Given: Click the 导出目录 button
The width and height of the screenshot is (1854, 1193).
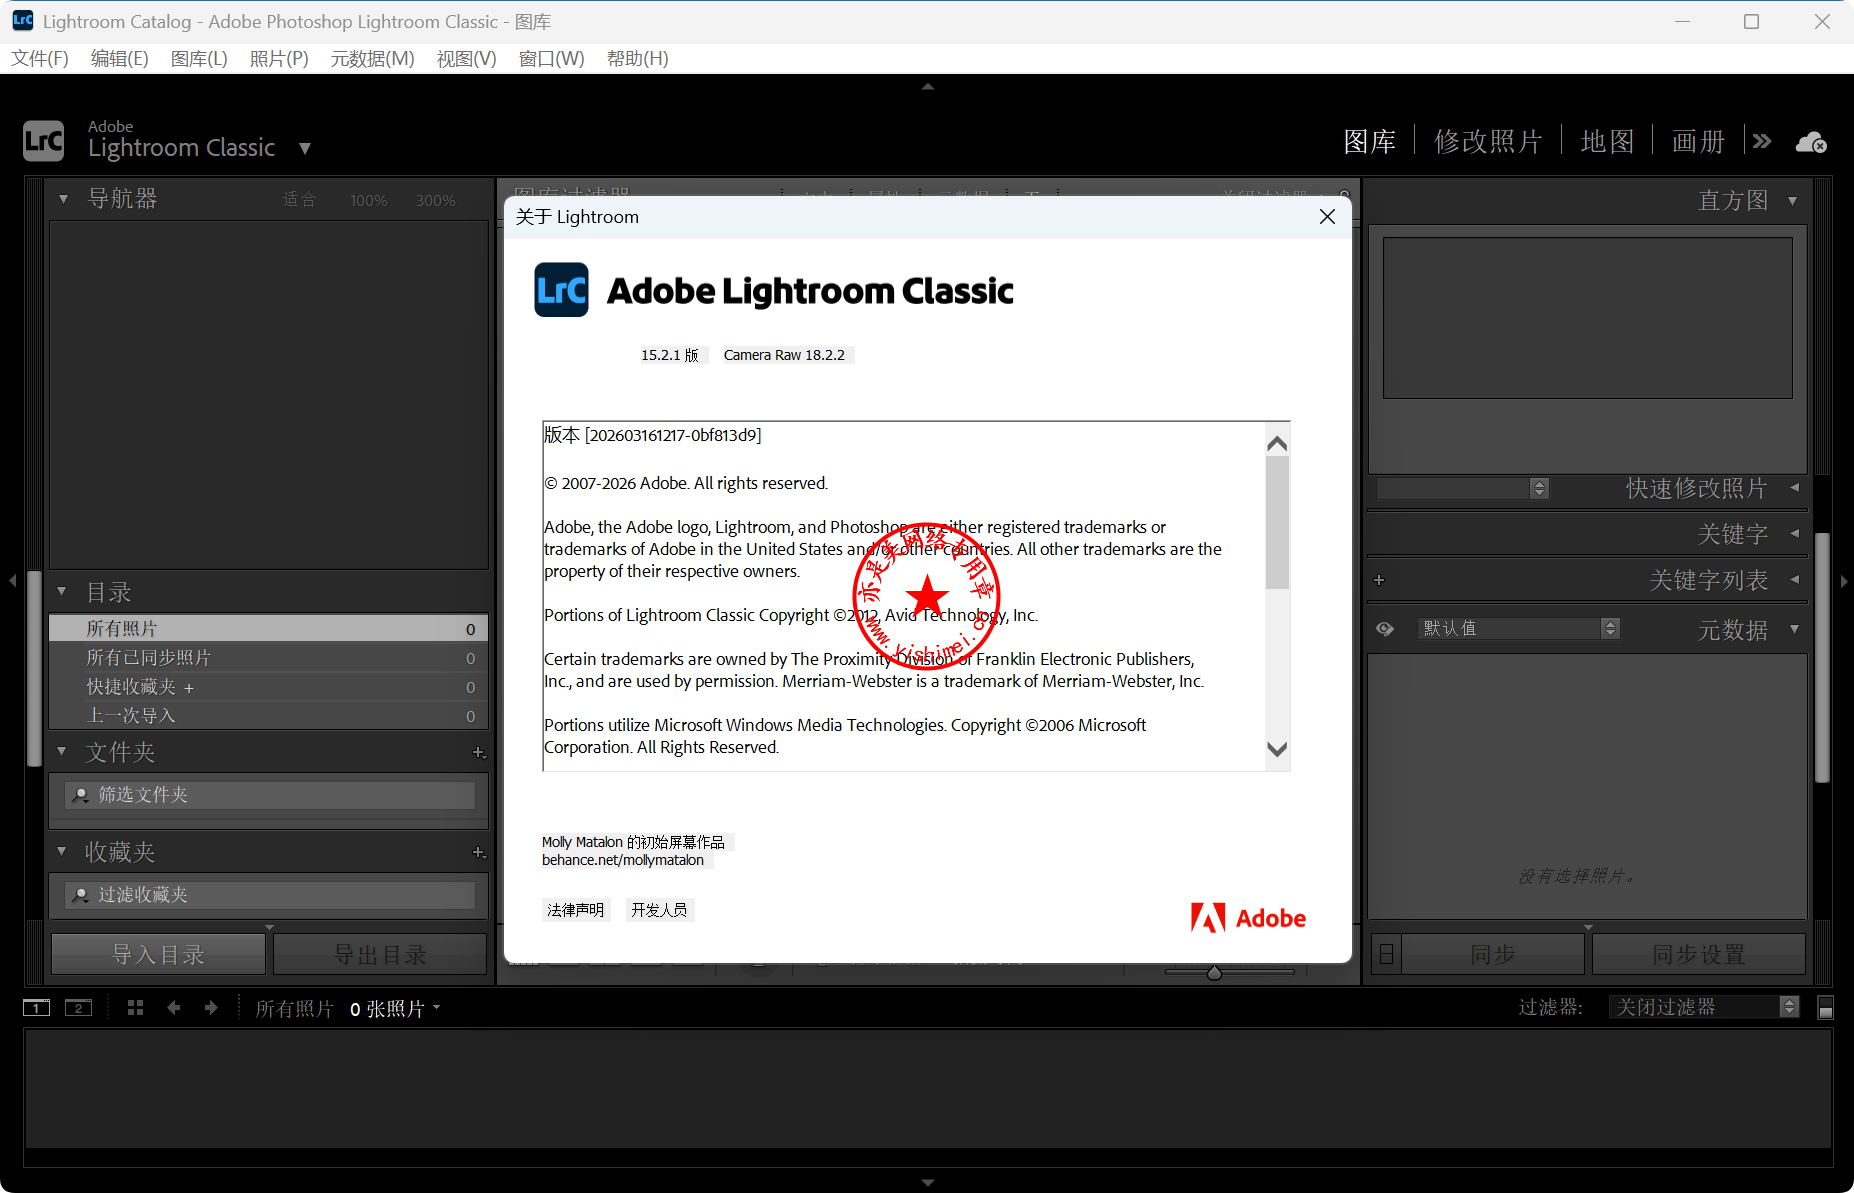Looking at the screenshot, I should pyautogui.click(x=380, y=954).
